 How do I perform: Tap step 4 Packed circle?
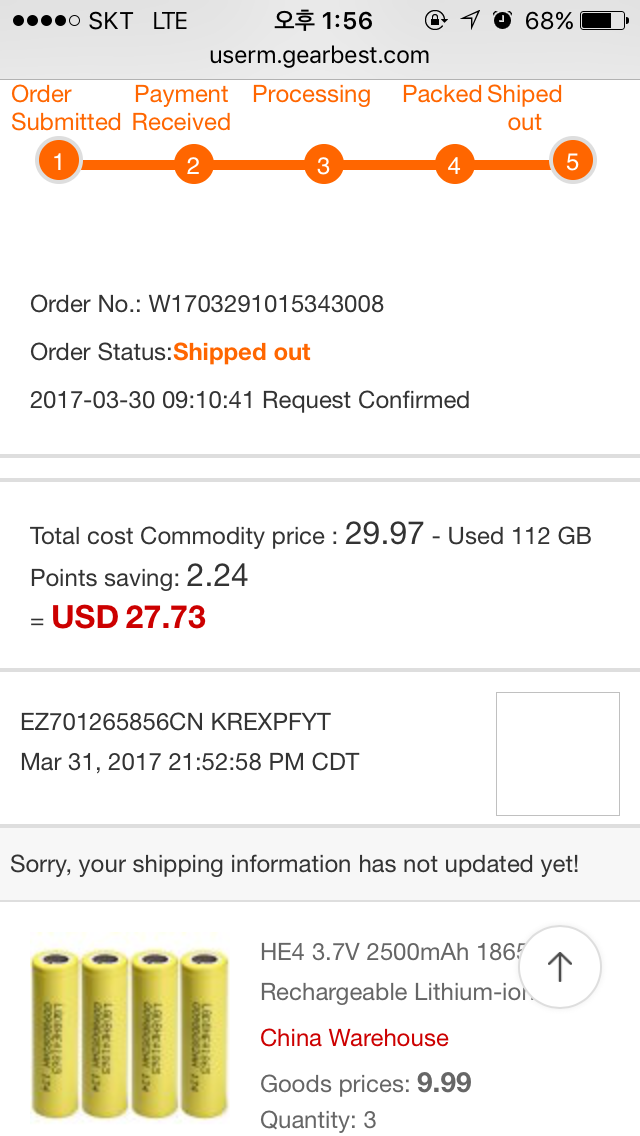(454, 165)
